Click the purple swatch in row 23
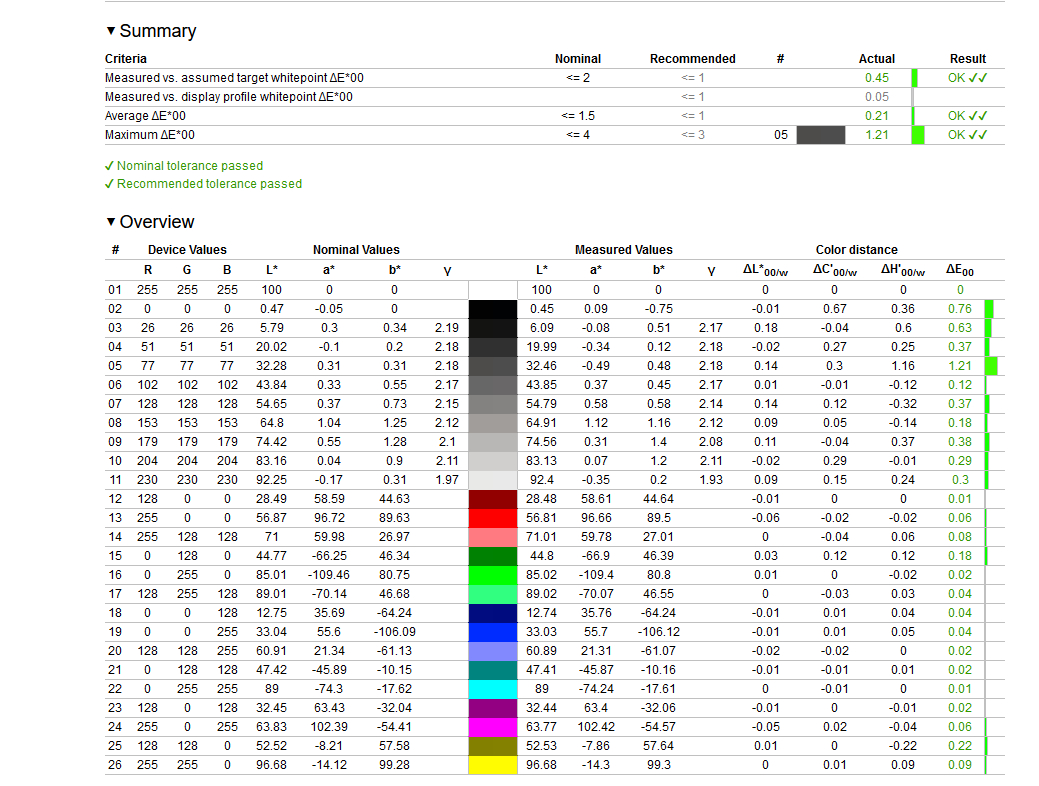The image size is (1039, 786). pos(492,708)
